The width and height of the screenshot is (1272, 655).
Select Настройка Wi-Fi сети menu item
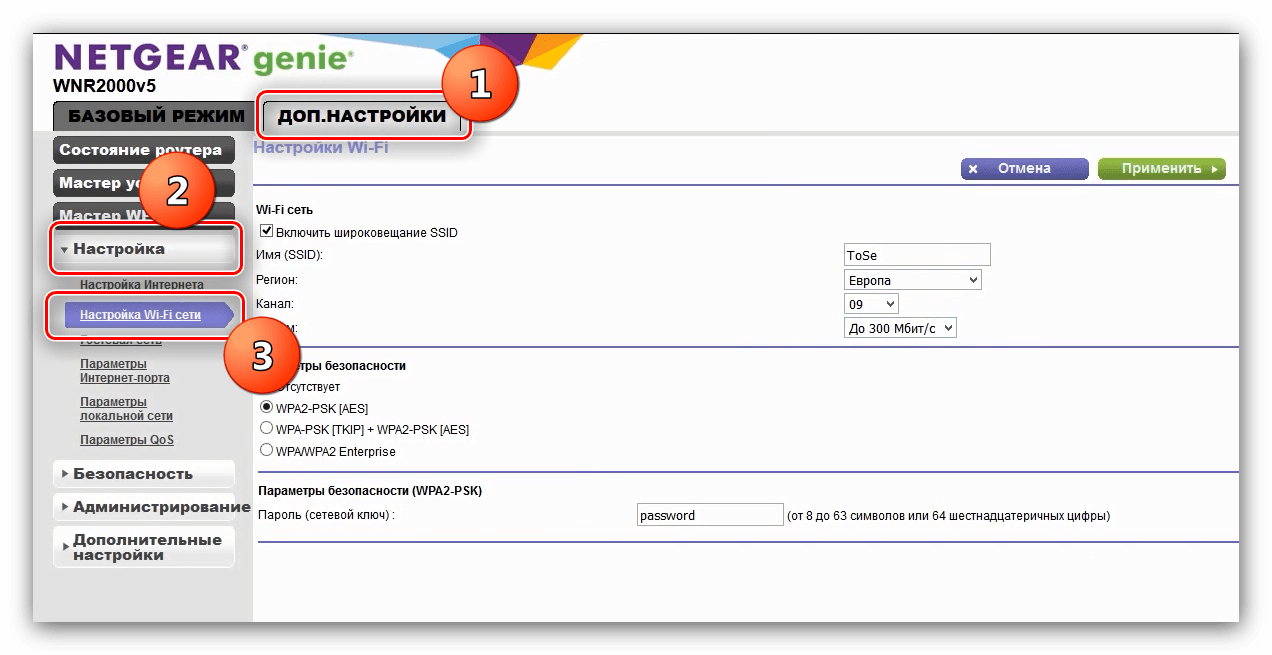click(140, 315)
